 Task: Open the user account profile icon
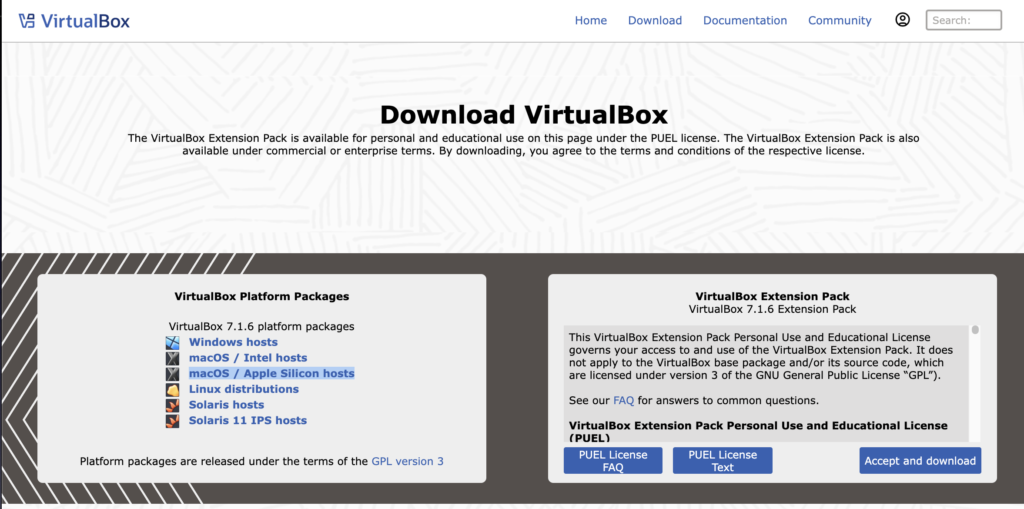pos(902,20)
